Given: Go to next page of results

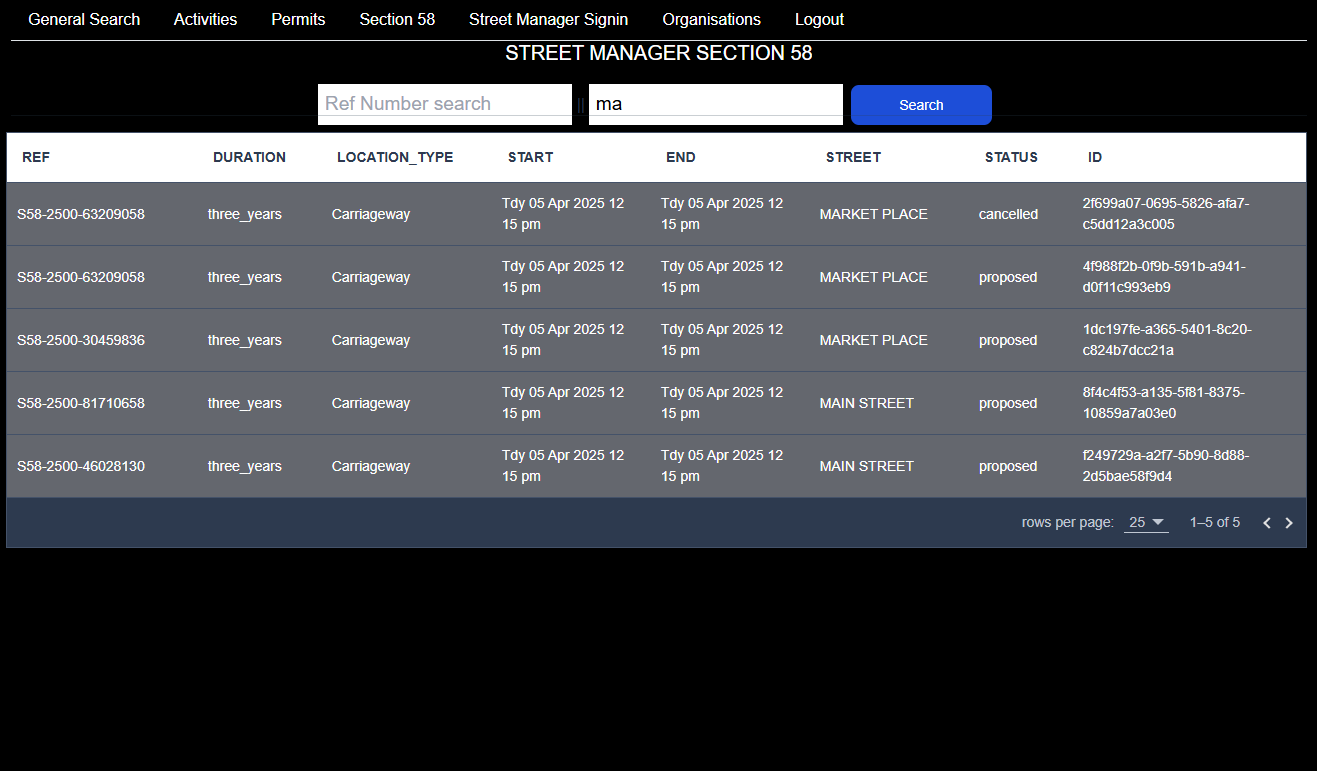Looking at the screenshot, I should click(x=1289, y=523).
